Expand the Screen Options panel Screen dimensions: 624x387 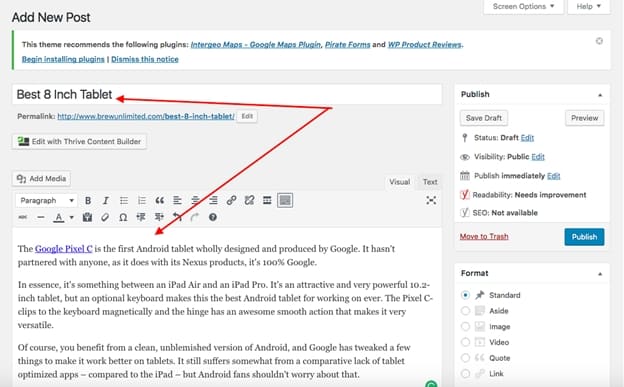[523, 6]
